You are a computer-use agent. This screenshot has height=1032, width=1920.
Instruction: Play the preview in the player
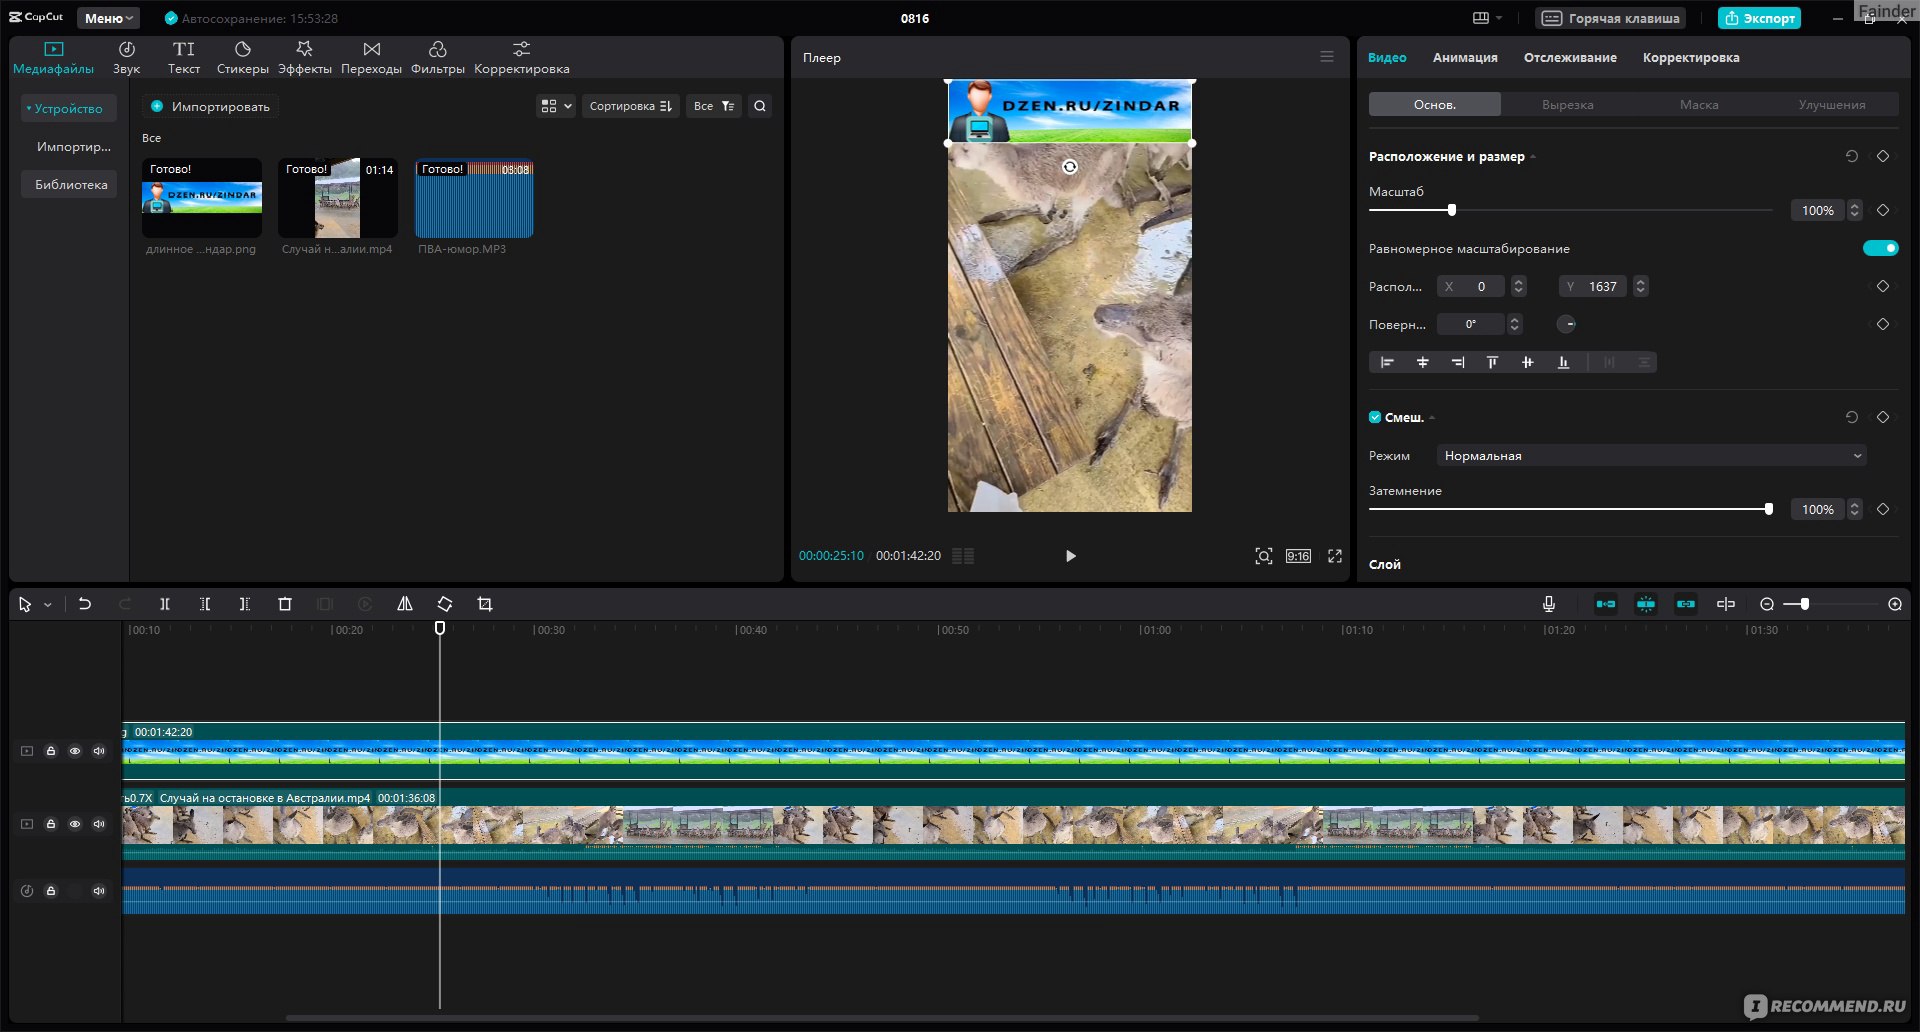pos(1070,556)
